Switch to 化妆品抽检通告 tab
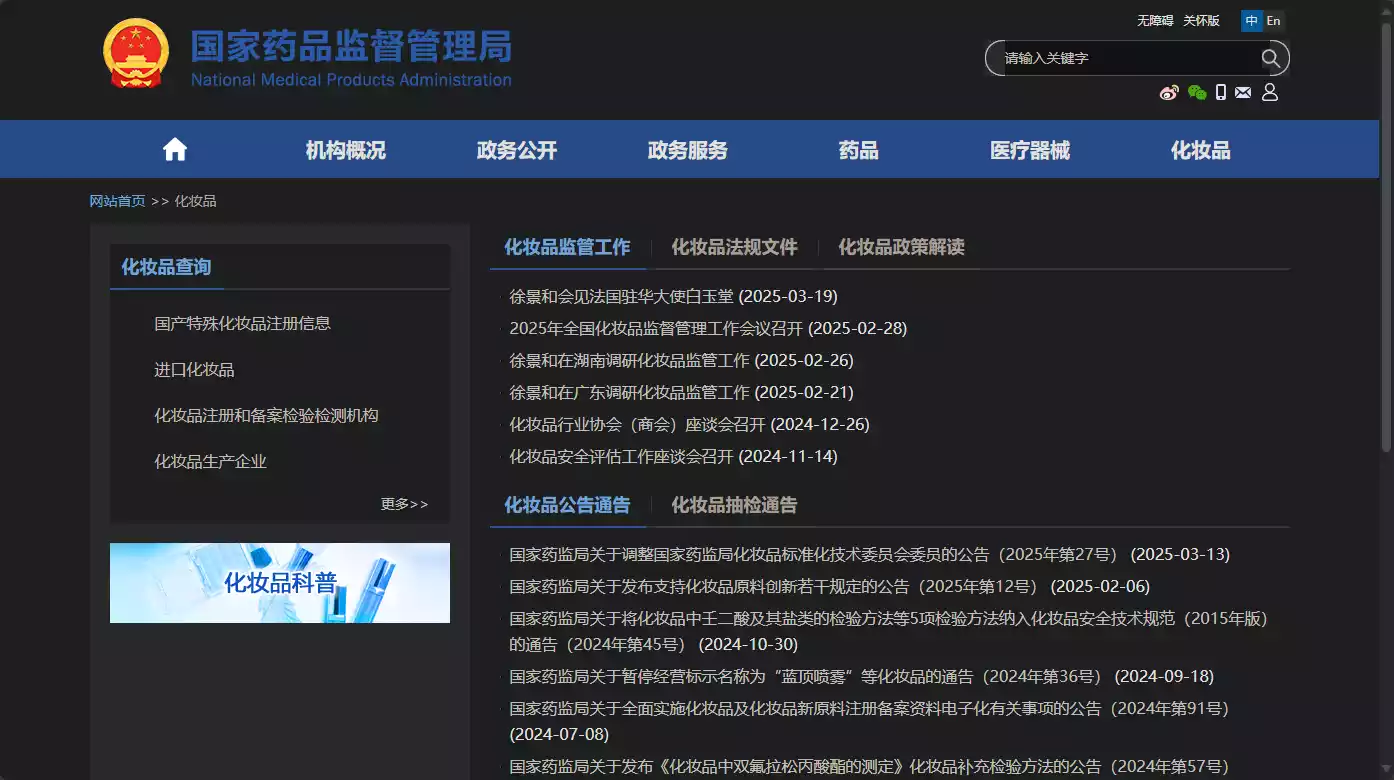1394x780 pixels. [x=733, y=505]
